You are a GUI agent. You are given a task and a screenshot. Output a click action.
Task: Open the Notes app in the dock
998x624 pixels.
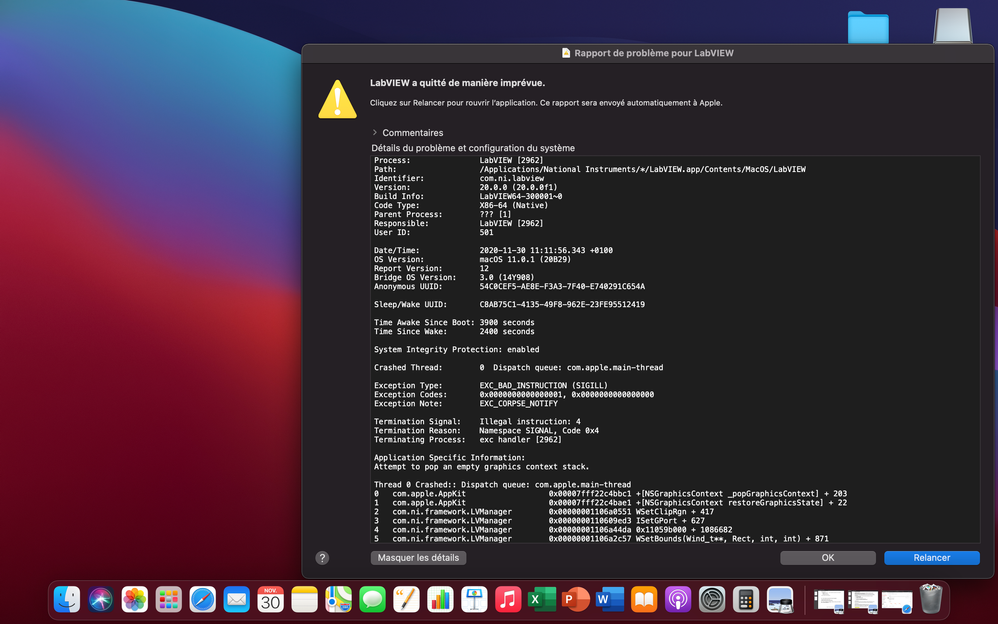pyautogui.click(x=304, y=599)
